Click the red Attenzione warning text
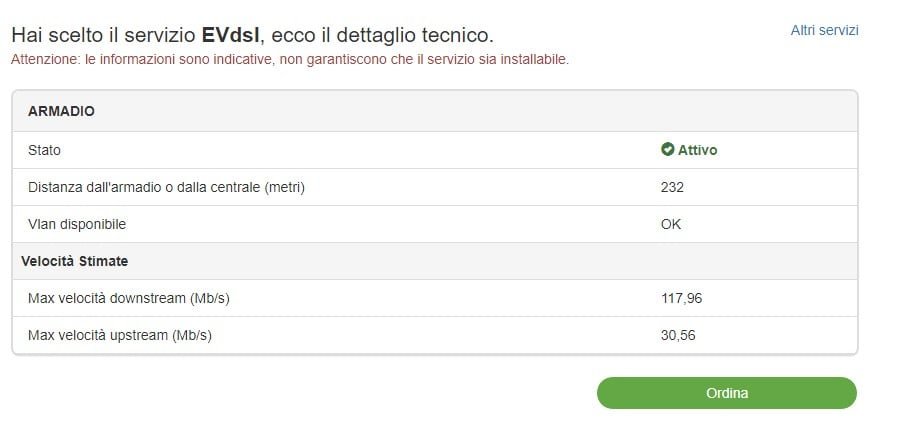The image size is (918, 429). coord(290,59)
